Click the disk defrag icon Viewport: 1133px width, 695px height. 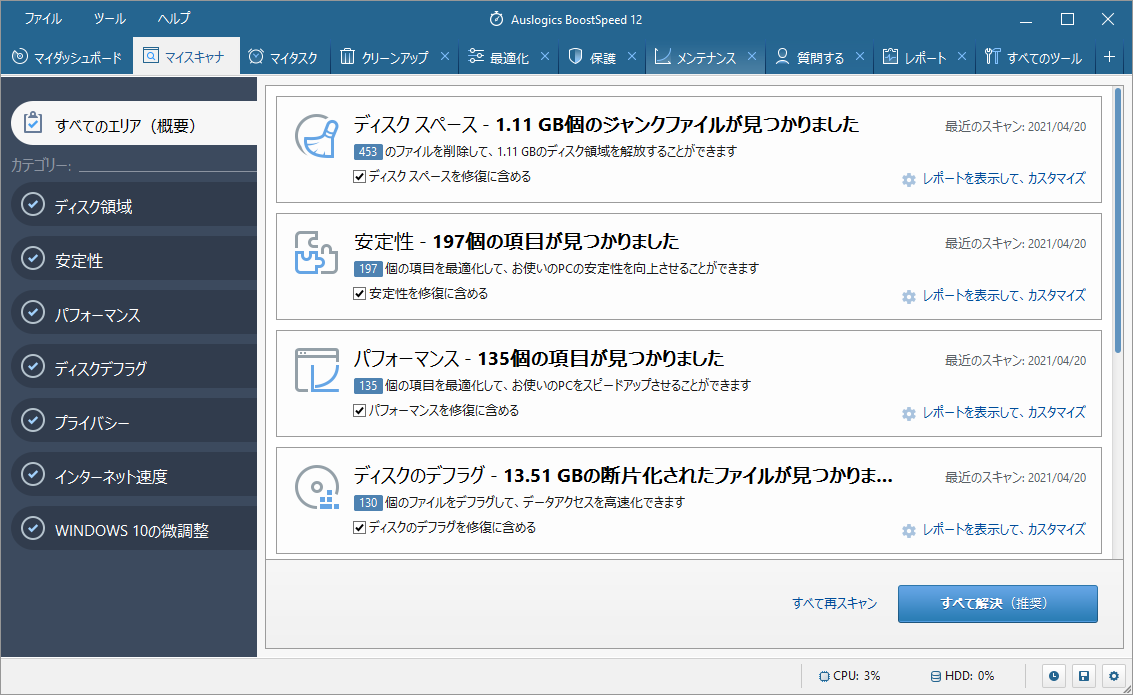(316, 487)
